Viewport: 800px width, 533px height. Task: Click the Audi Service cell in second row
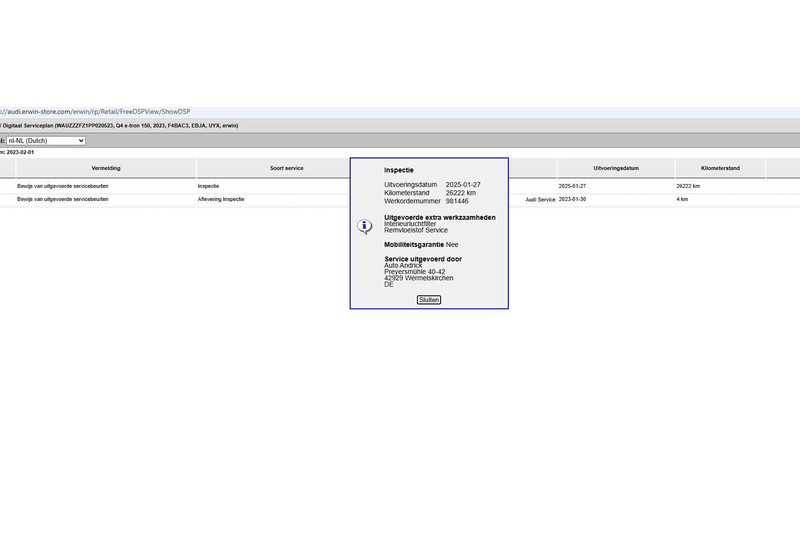pos(540,199)
